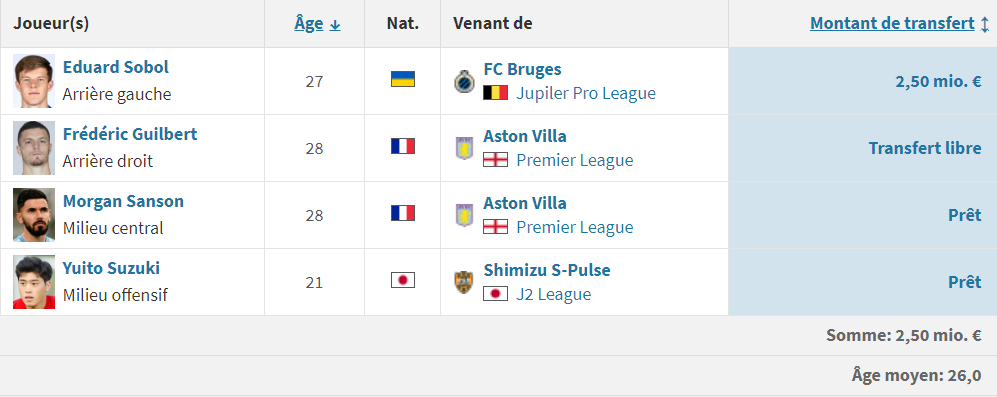The image size is (997, 397).
Task: Click the Japan nationality flag for Suzuki
Action: (x=402, y=280)
